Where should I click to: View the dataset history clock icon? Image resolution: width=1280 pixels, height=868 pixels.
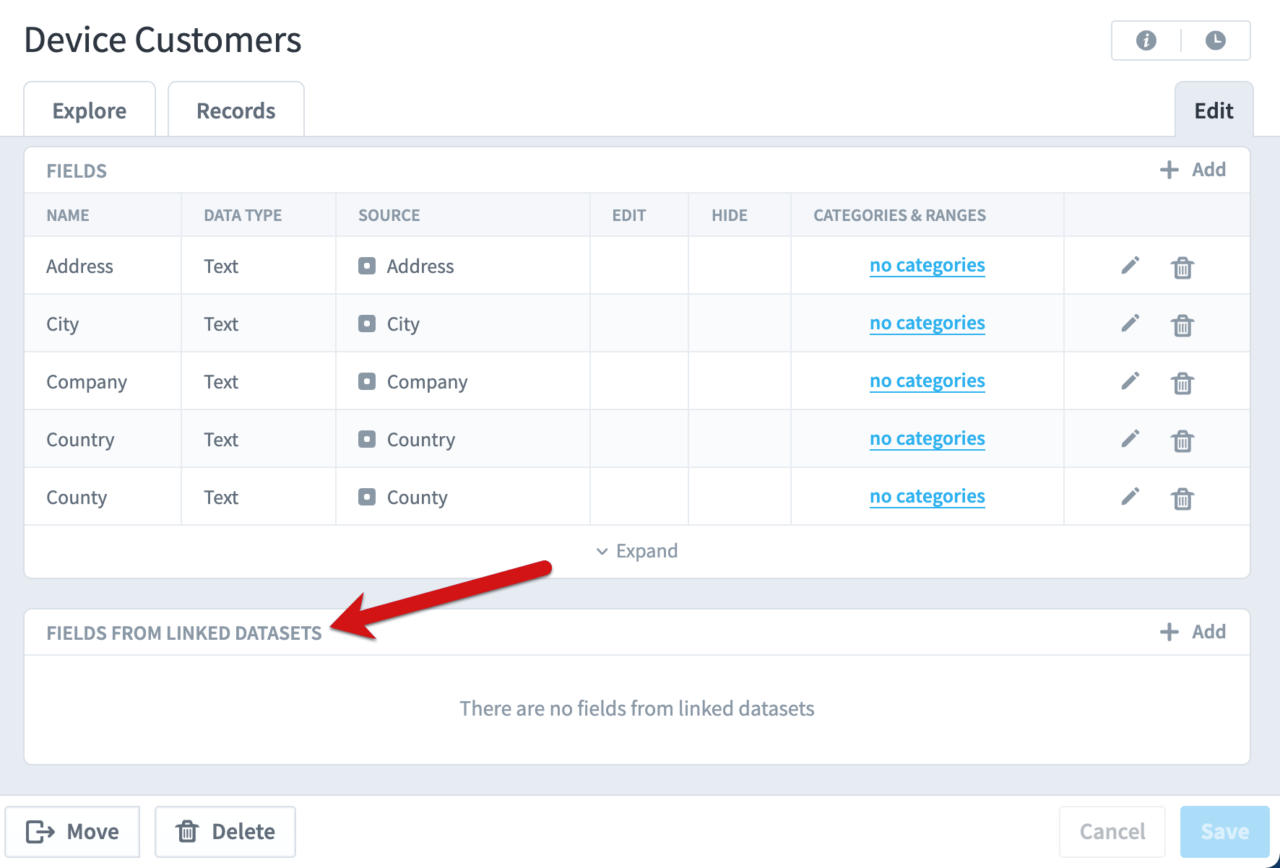coord(1216,41)
